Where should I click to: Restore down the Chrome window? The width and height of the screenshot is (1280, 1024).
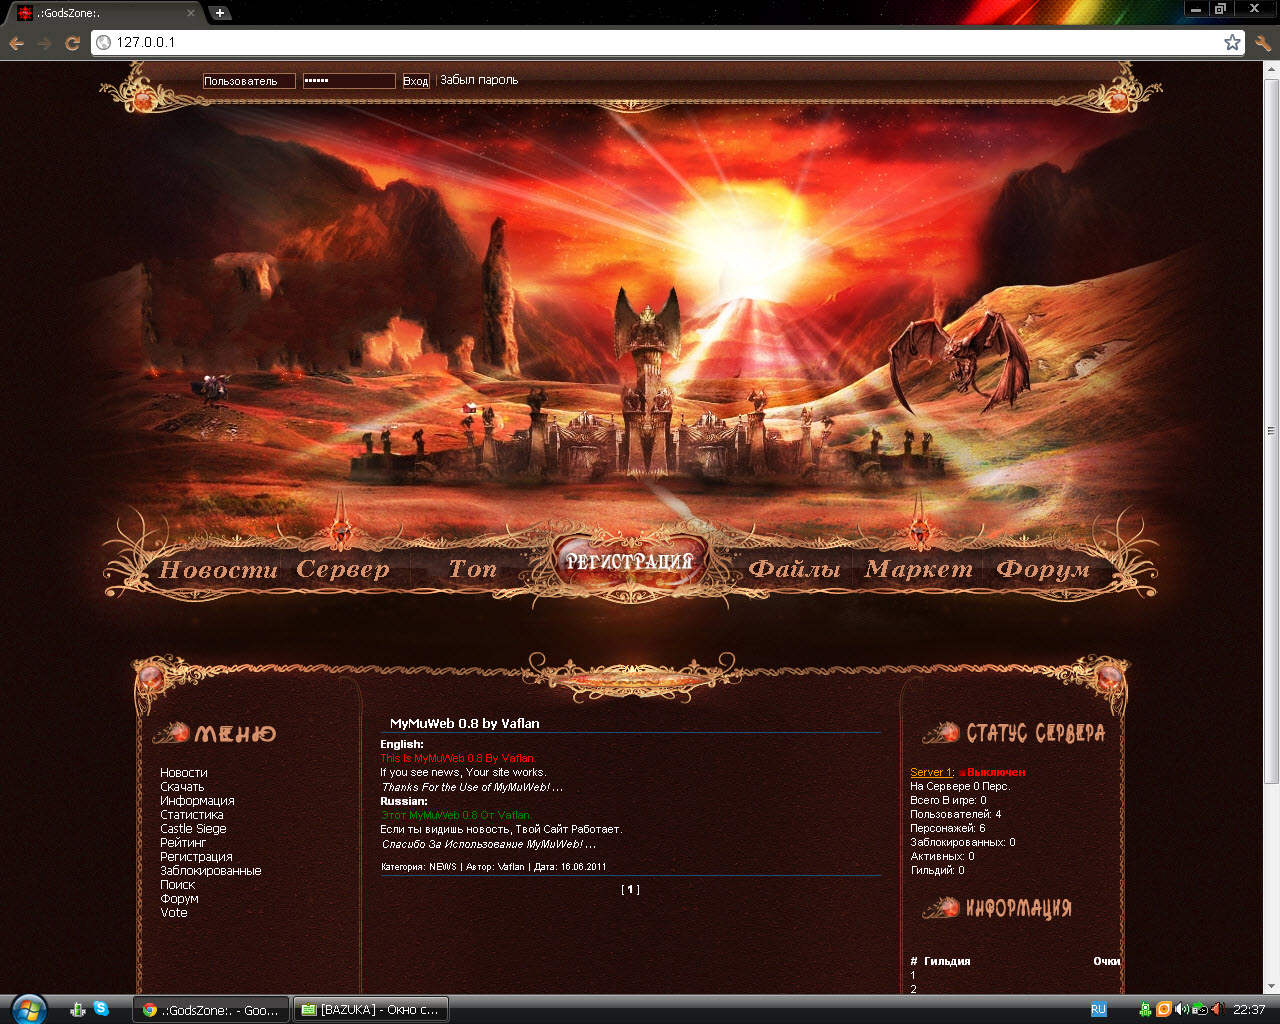coord(1220,8)
